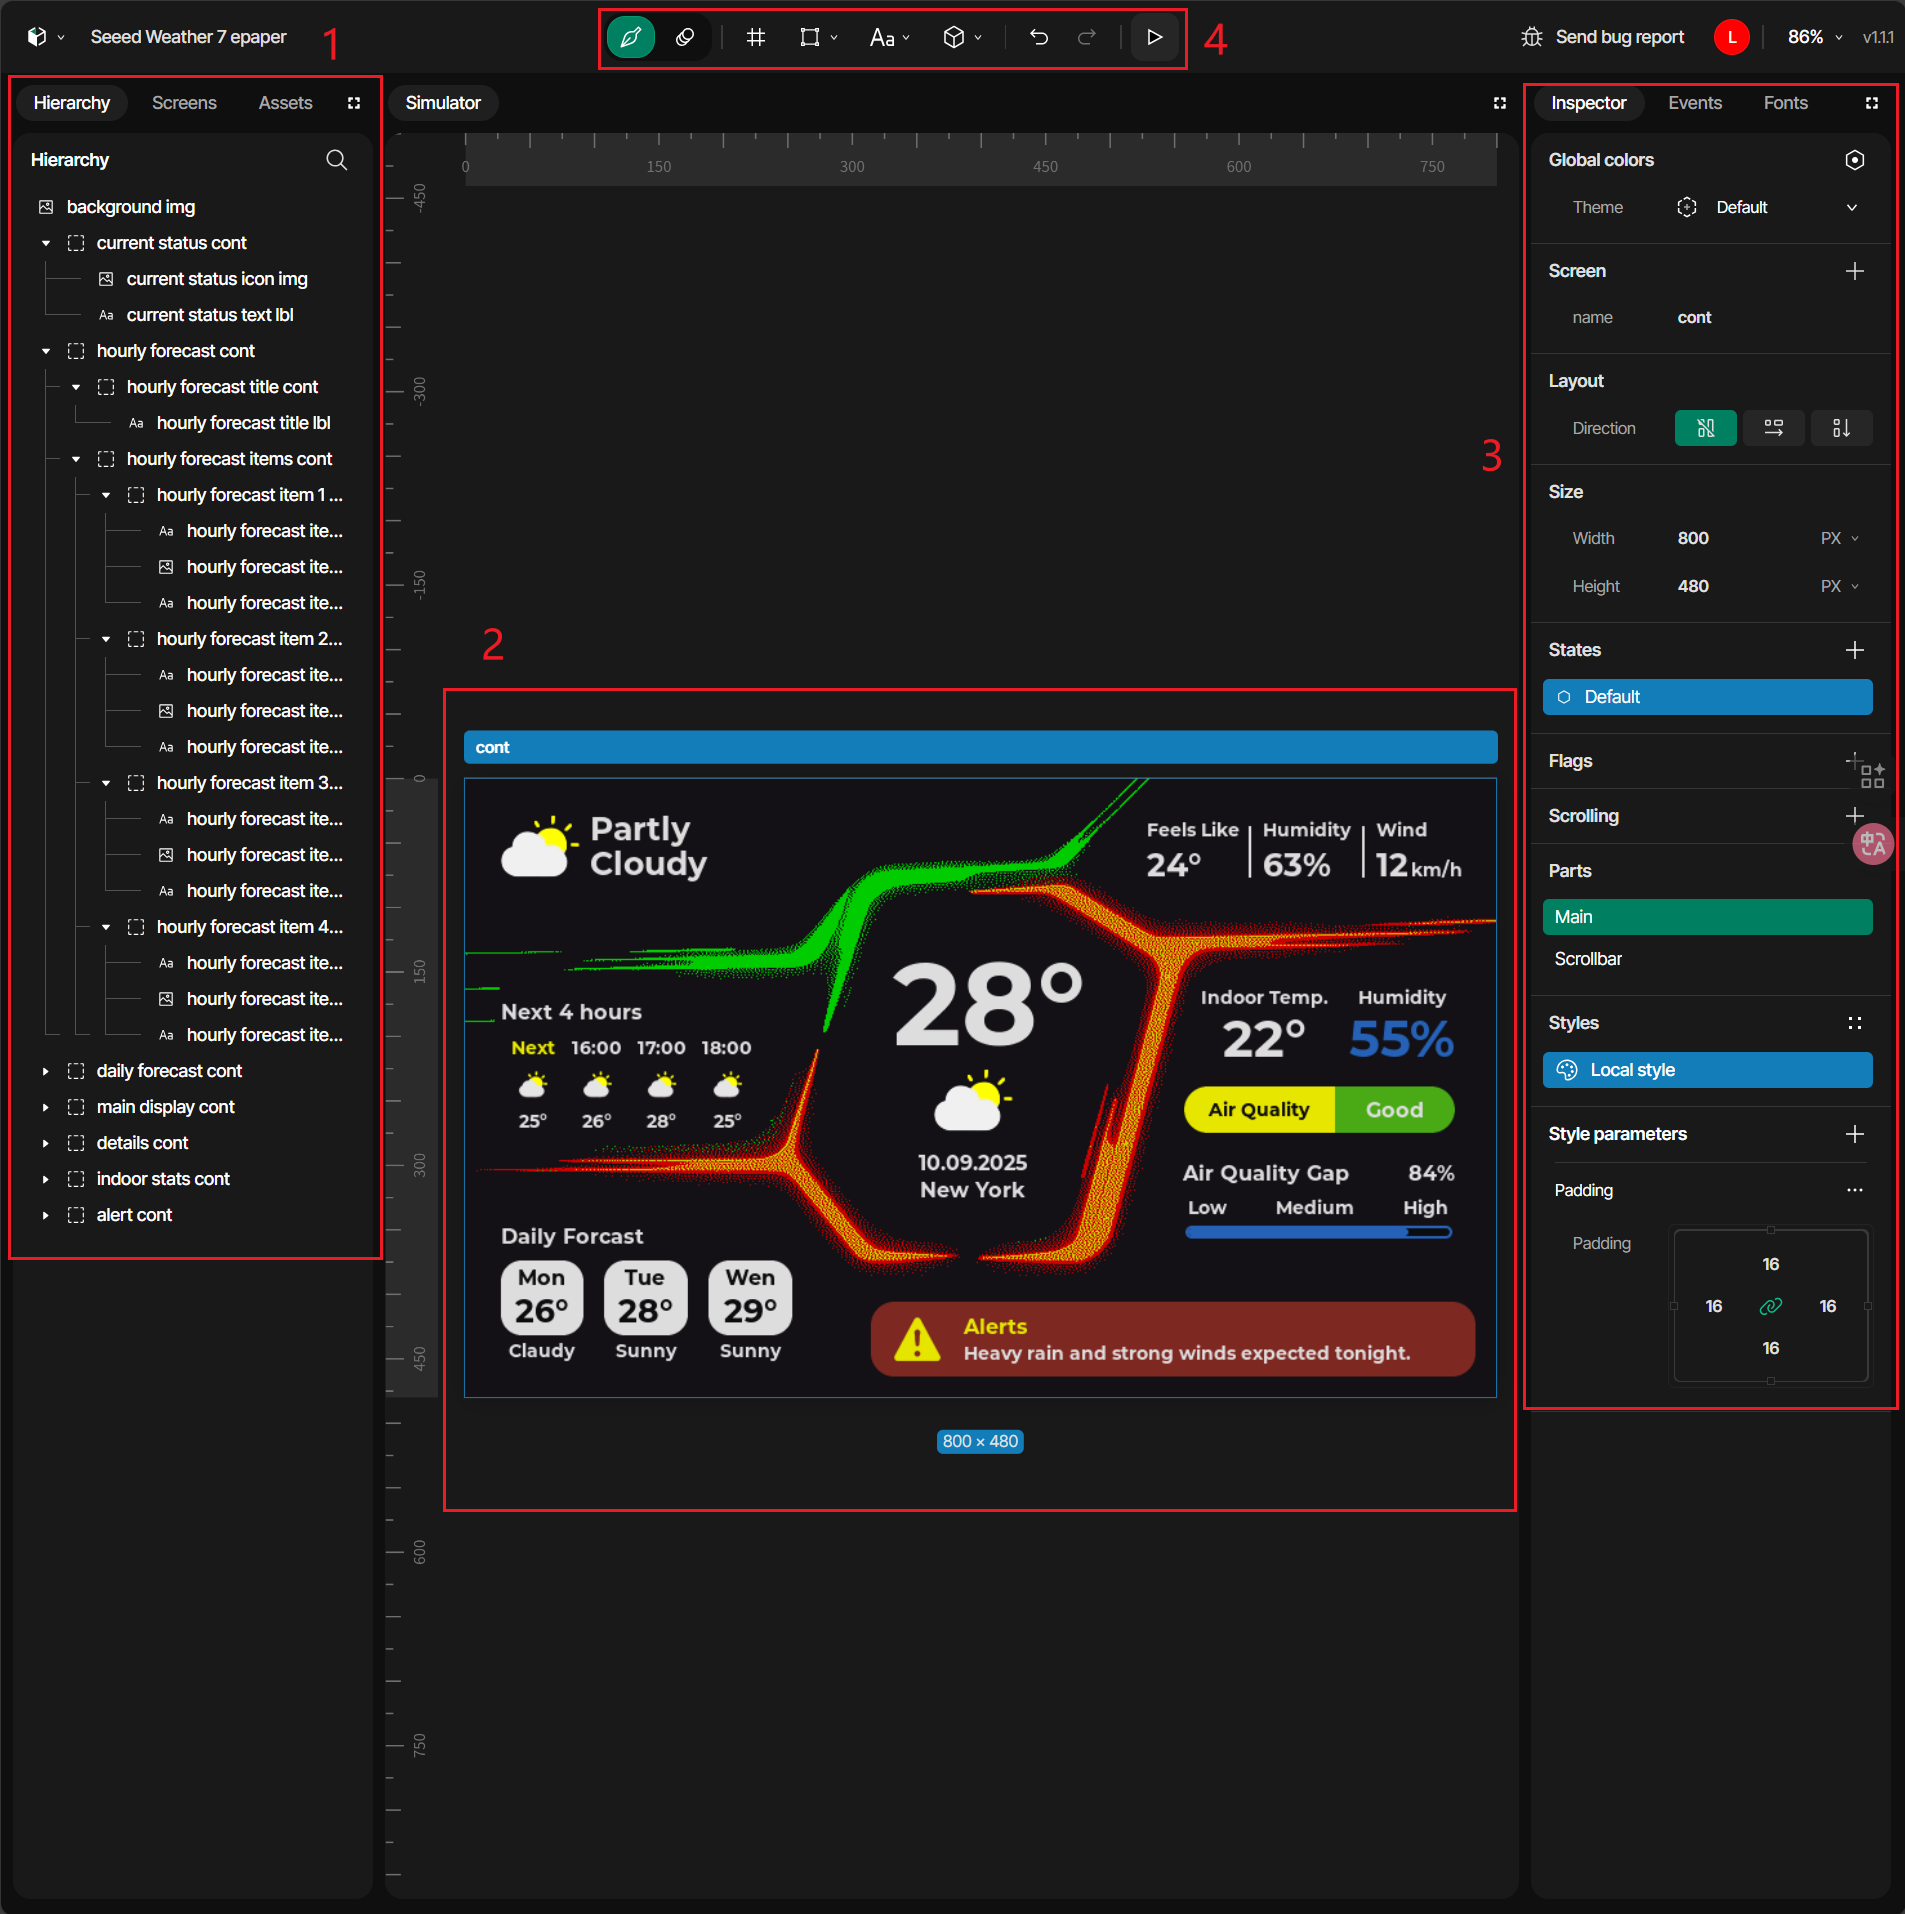Toggle the grid icon in toolbar
The image size is (1905, 1914).
tap(756, 38)
